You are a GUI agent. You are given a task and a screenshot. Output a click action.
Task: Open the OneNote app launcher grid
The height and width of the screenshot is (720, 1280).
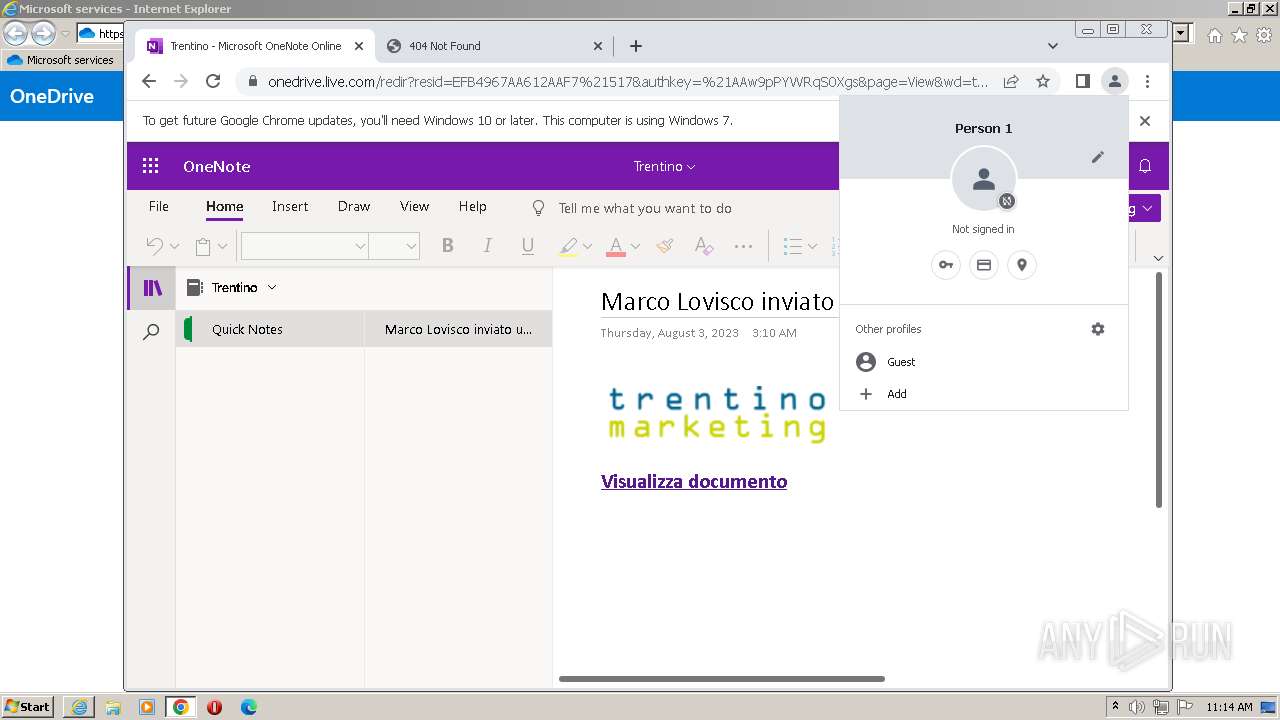pos(151,166)
